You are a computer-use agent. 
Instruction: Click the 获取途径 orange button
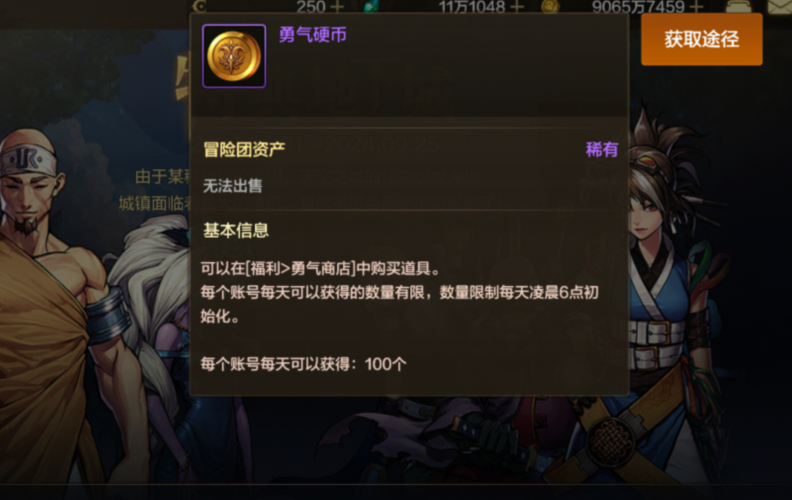tap(702, 39)
